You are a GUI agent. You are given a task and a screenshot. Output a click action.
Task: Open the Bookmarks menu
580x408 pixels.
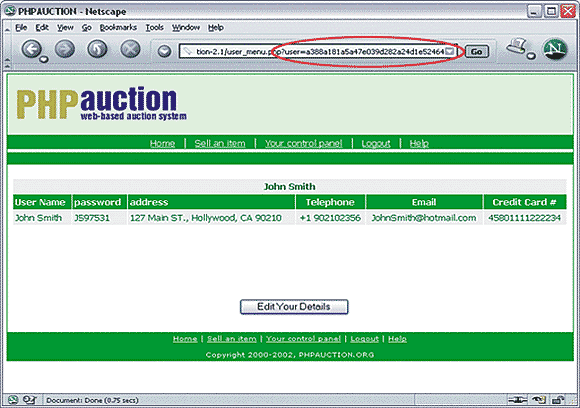pos(118,27)
